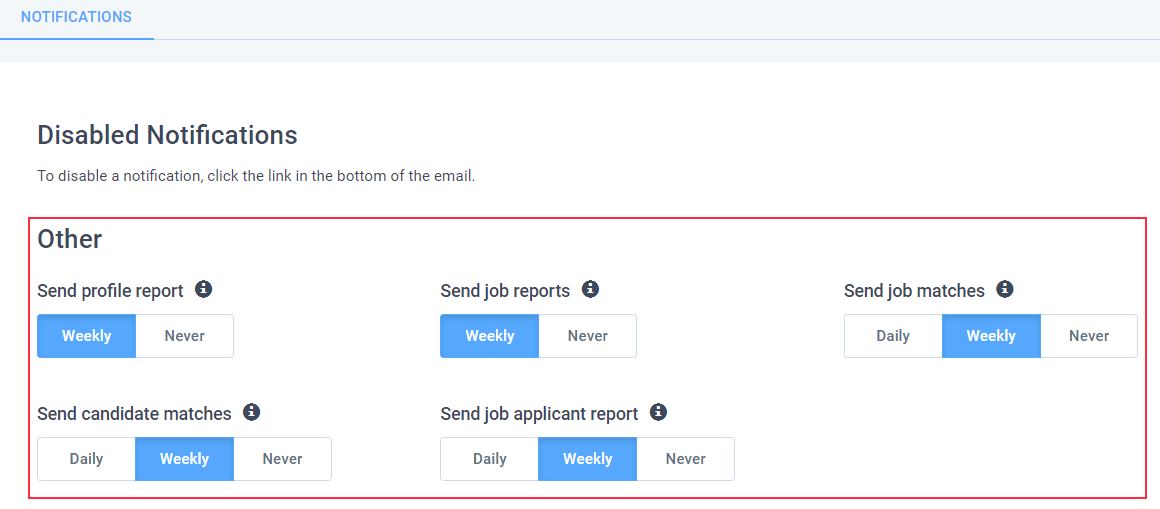Choose Weekly for candidate matches
This screenshot has height=509, width=1160.
(185, 459)
